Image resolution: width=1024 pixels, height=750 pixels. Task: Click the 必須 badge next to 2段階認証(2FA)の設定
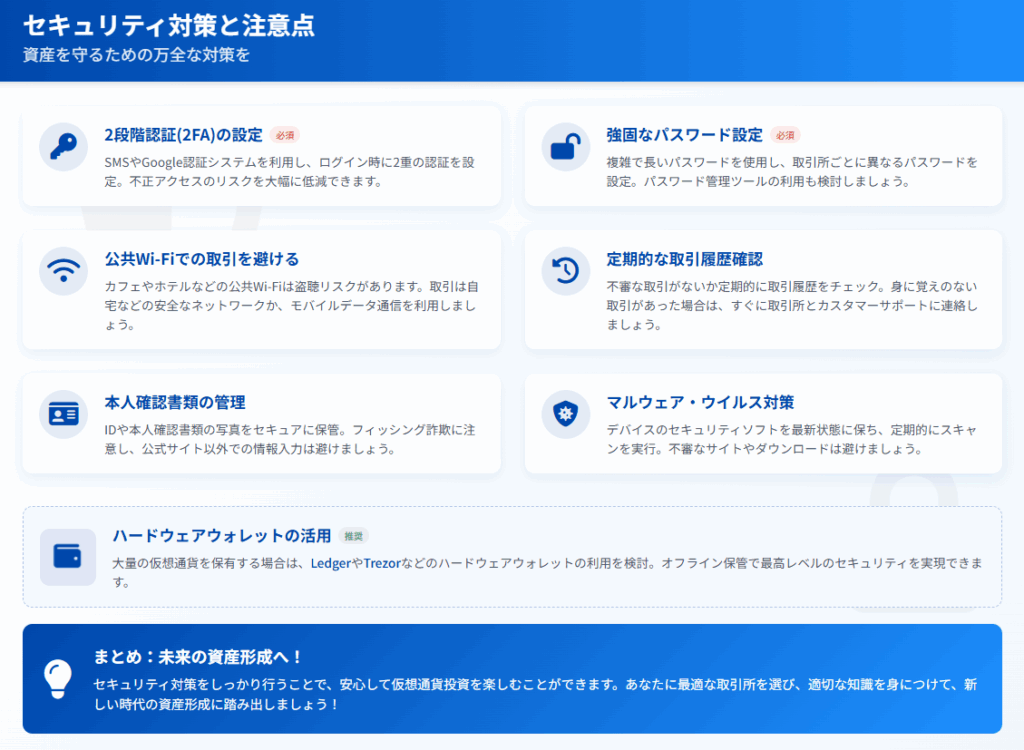pyautogui.click(x=284, y=135)
